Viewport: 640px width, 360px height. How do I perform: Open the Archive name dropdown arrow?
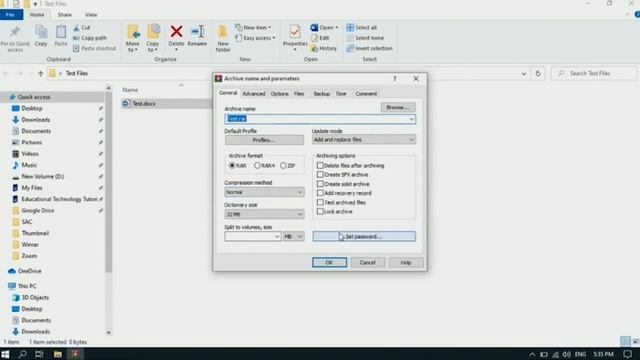pyautogui.click(x=411, y=119)
